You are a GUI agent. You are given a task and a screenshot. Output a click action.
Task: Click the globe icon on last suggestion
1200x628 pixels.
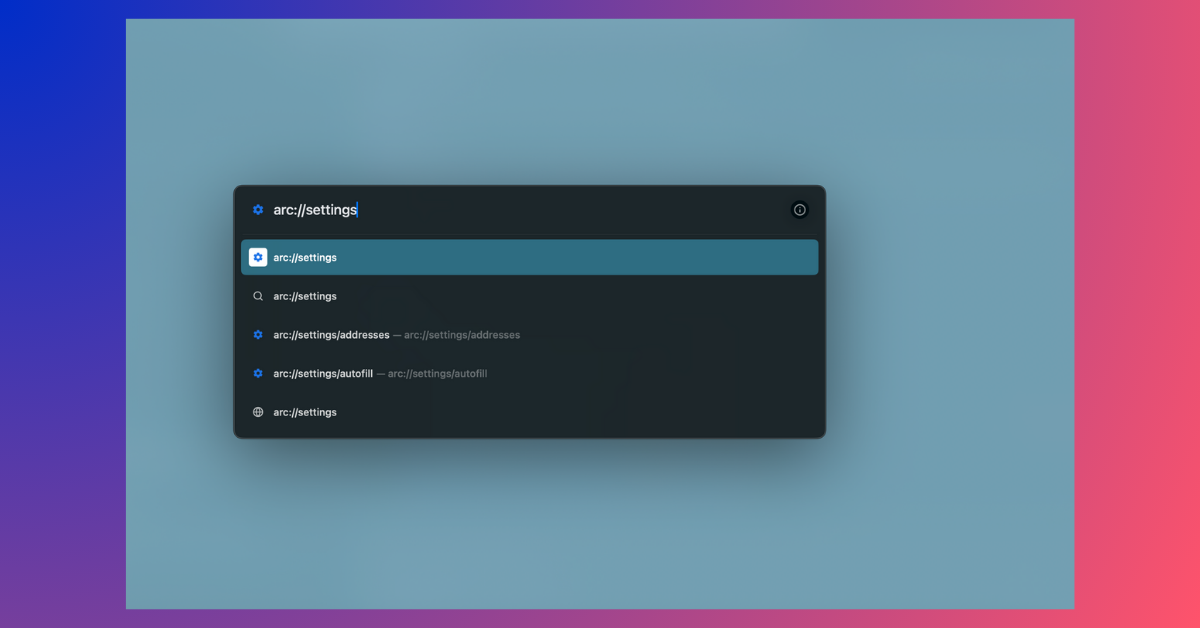pos(258,412)
